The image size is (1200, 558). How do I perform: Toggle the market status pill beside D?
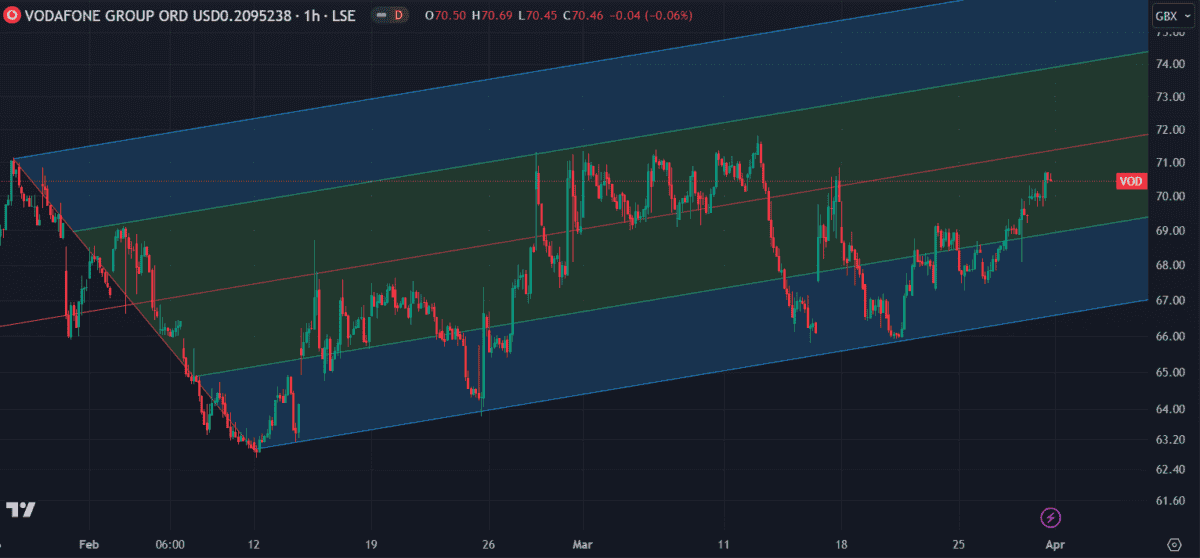pos(381,15)
